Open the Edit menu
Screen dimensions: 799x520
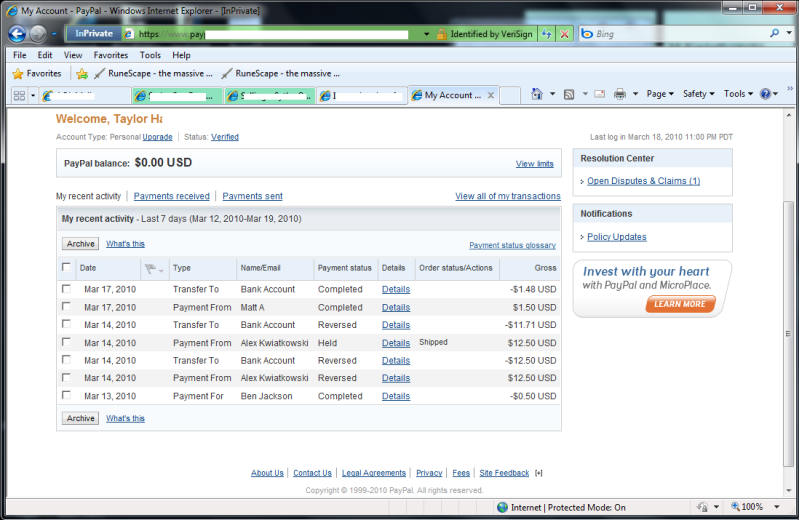point(45,55)
